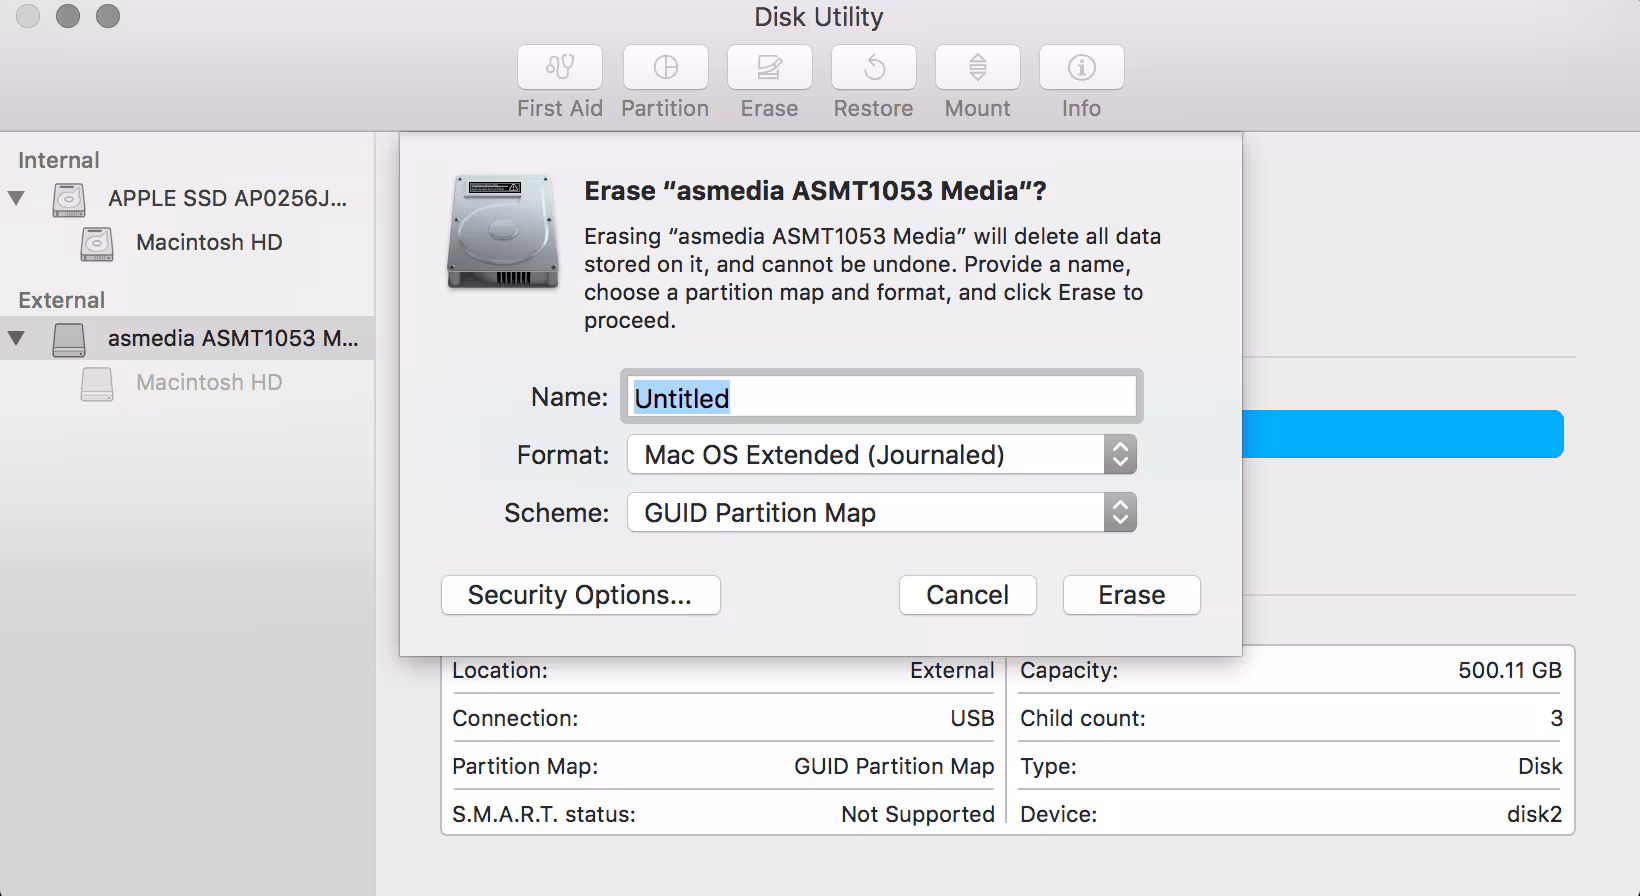Click the Partition pie chart icon

coord(665,67)
